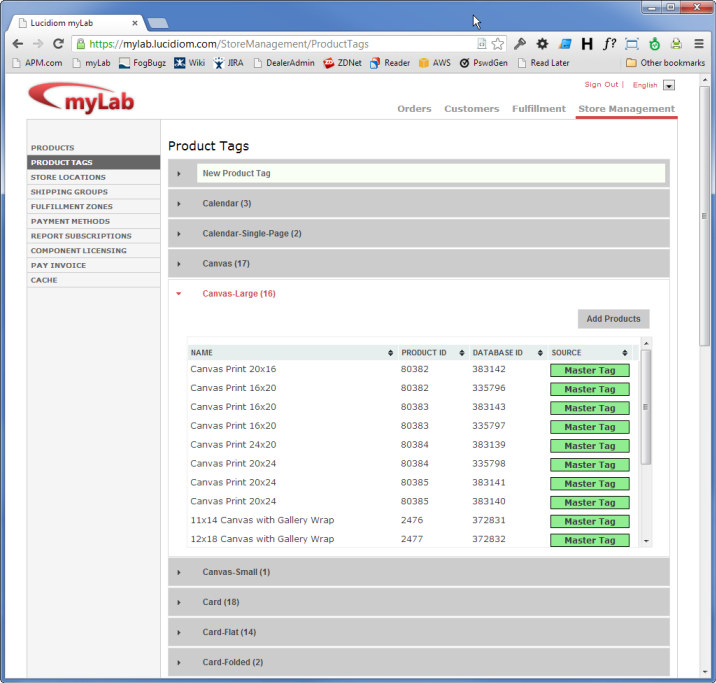
Task: Open Pay Invoice in the sidebar
Action: pos(94,265)
